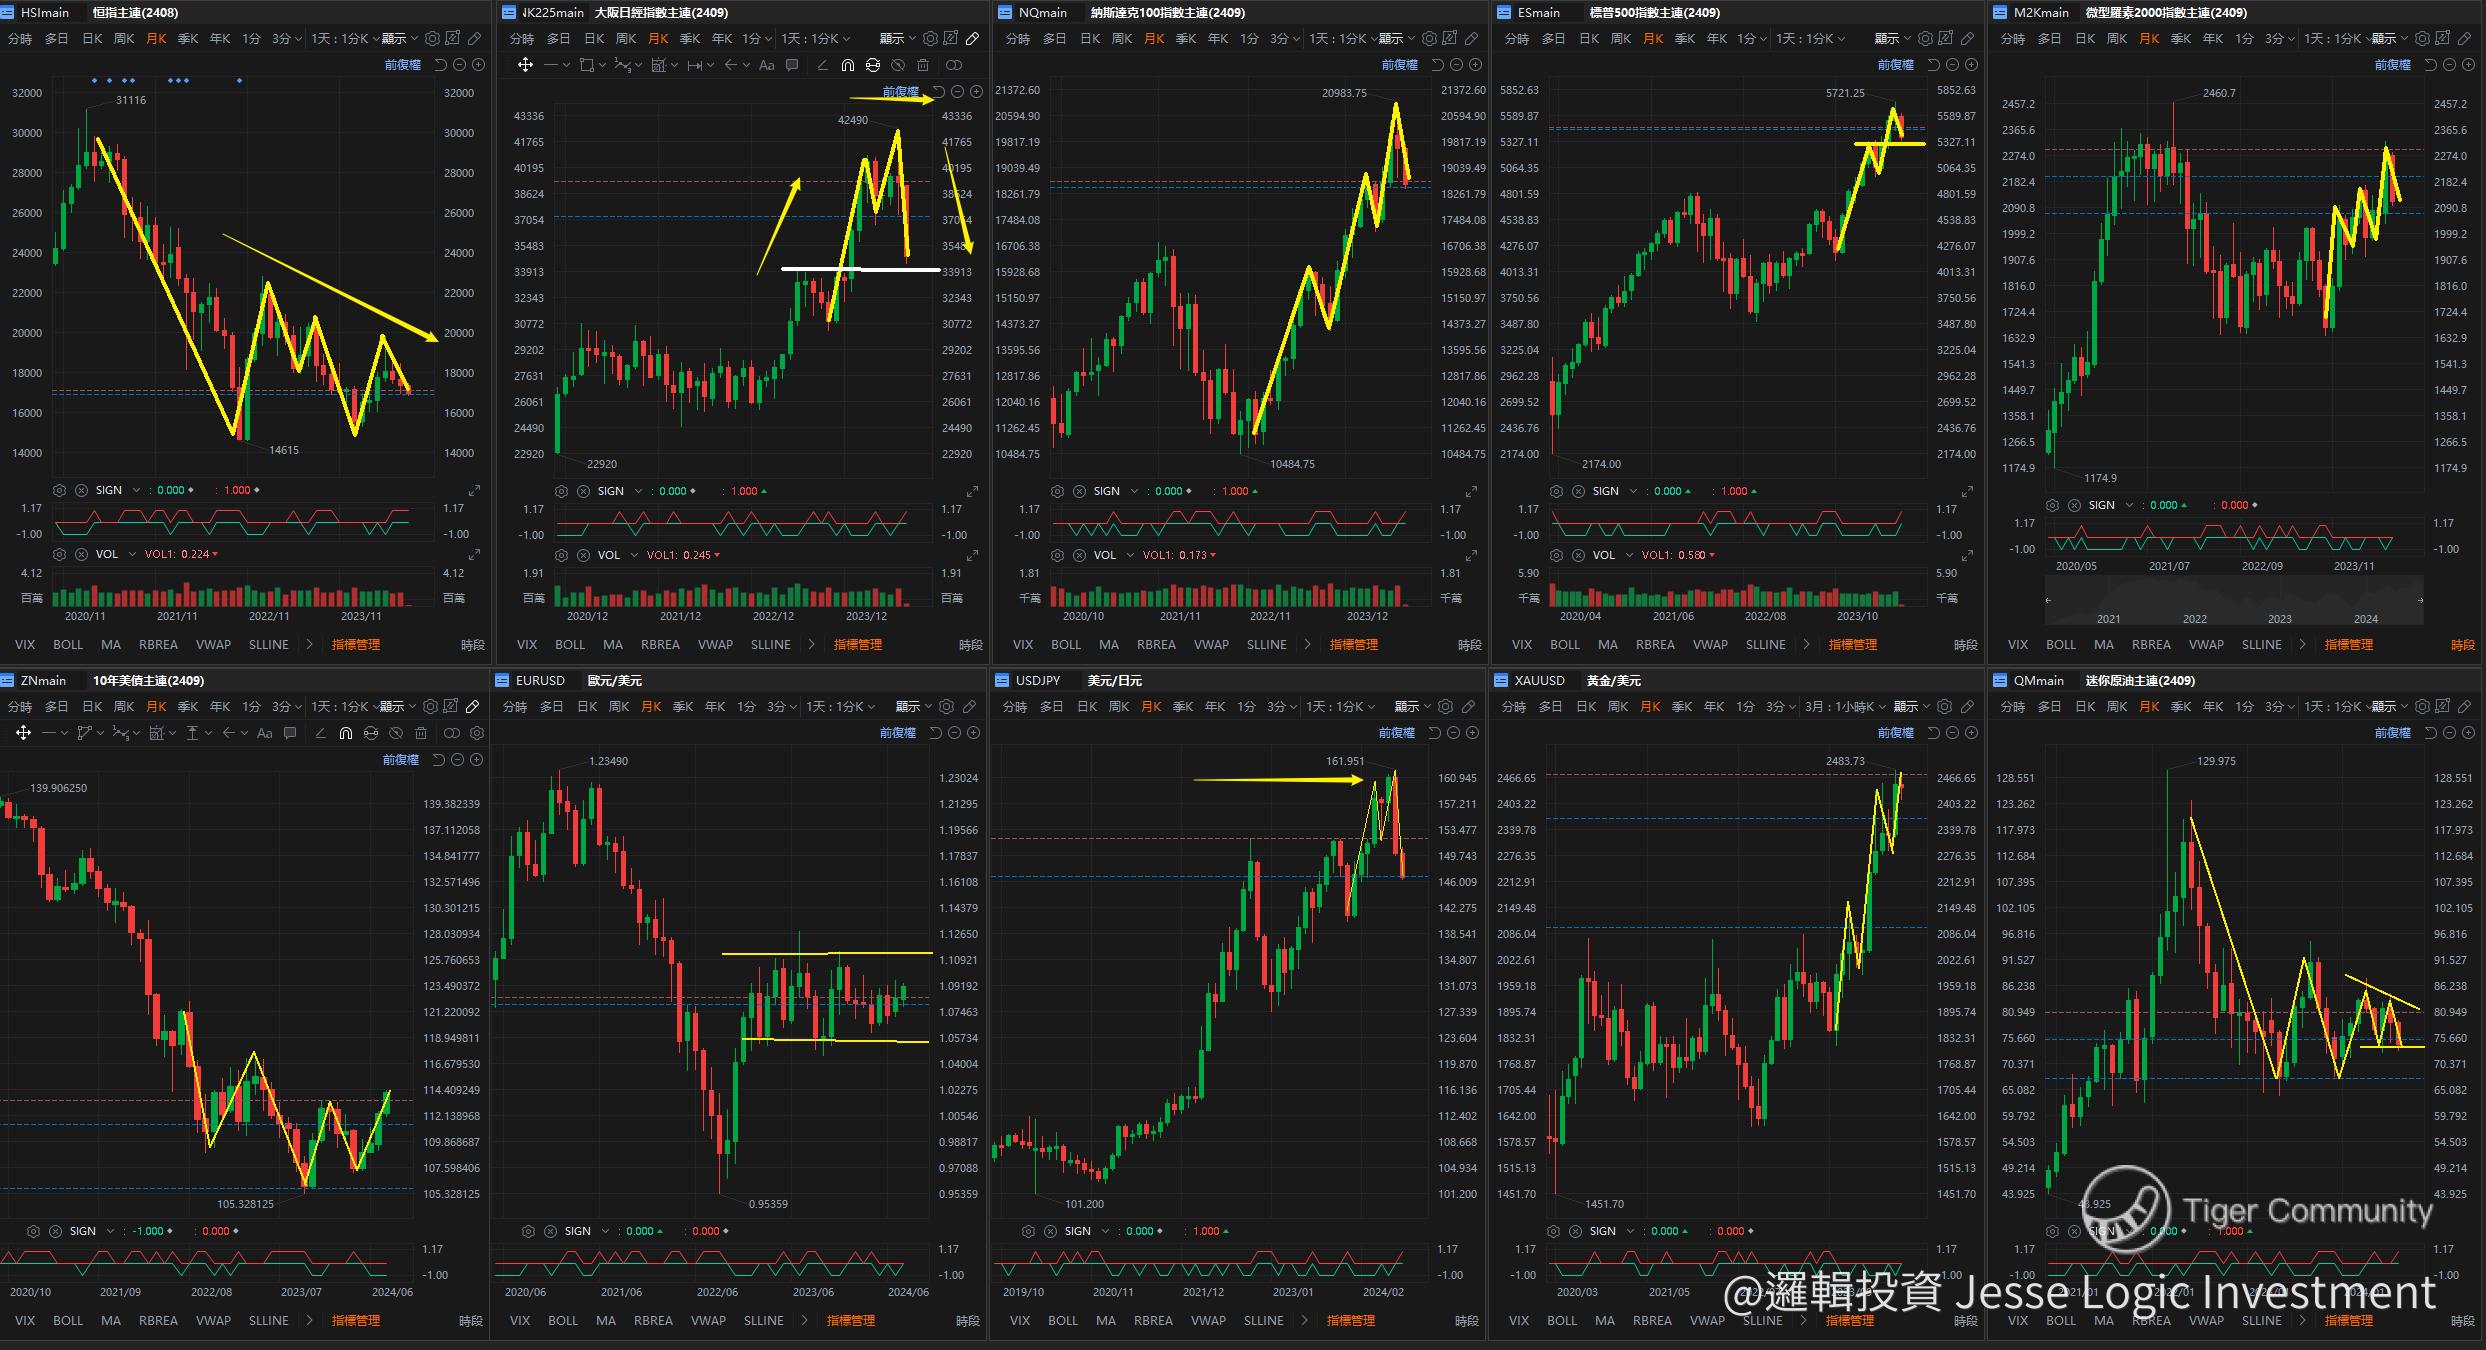Select the move crosshair tool in ZNmain toolbar
This screenshot has height=1350, width=2486.
[x=22, y=733]
